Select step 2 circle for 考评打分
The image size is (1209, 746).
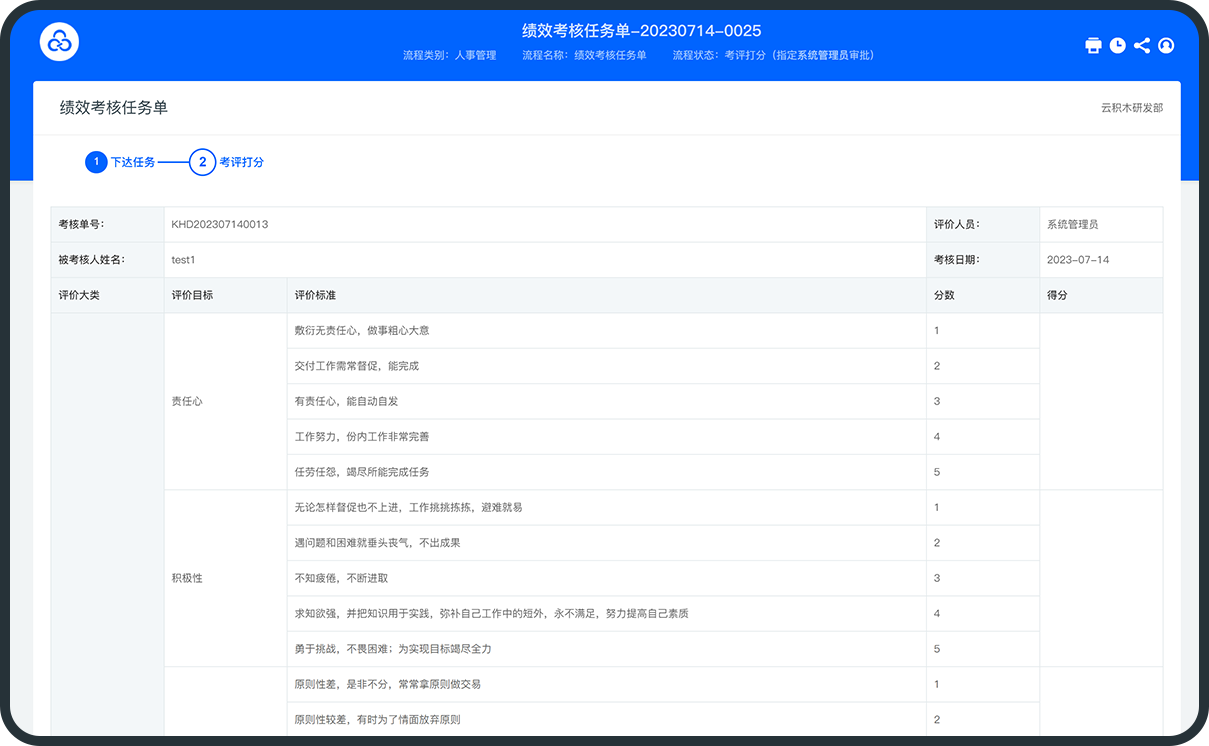coord(202,162)
